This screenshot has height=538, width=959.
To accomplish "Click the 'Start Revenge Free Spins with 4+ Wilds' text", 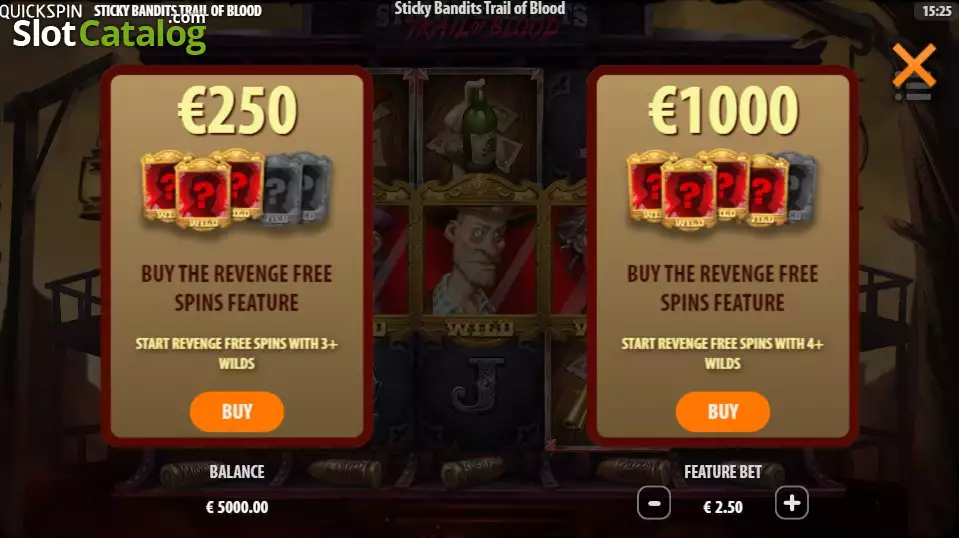I will pos(722,353).
